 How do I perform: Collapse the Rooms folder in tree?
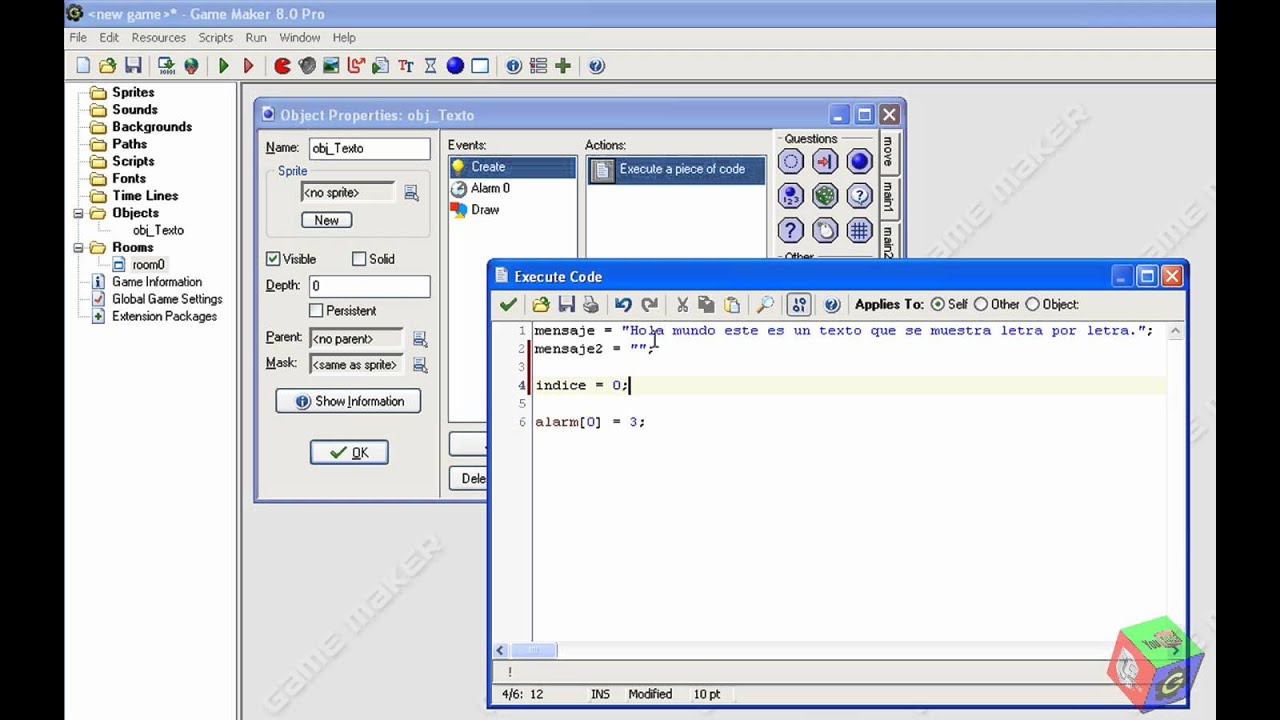[78, 247]
